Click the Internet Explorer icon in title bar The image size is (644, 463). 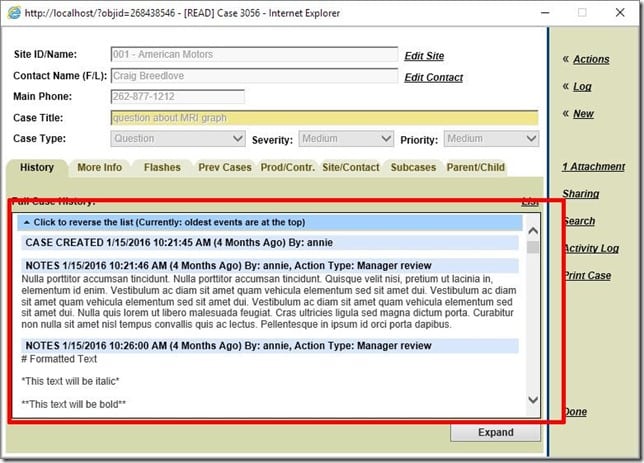click(x=14, y=13)
